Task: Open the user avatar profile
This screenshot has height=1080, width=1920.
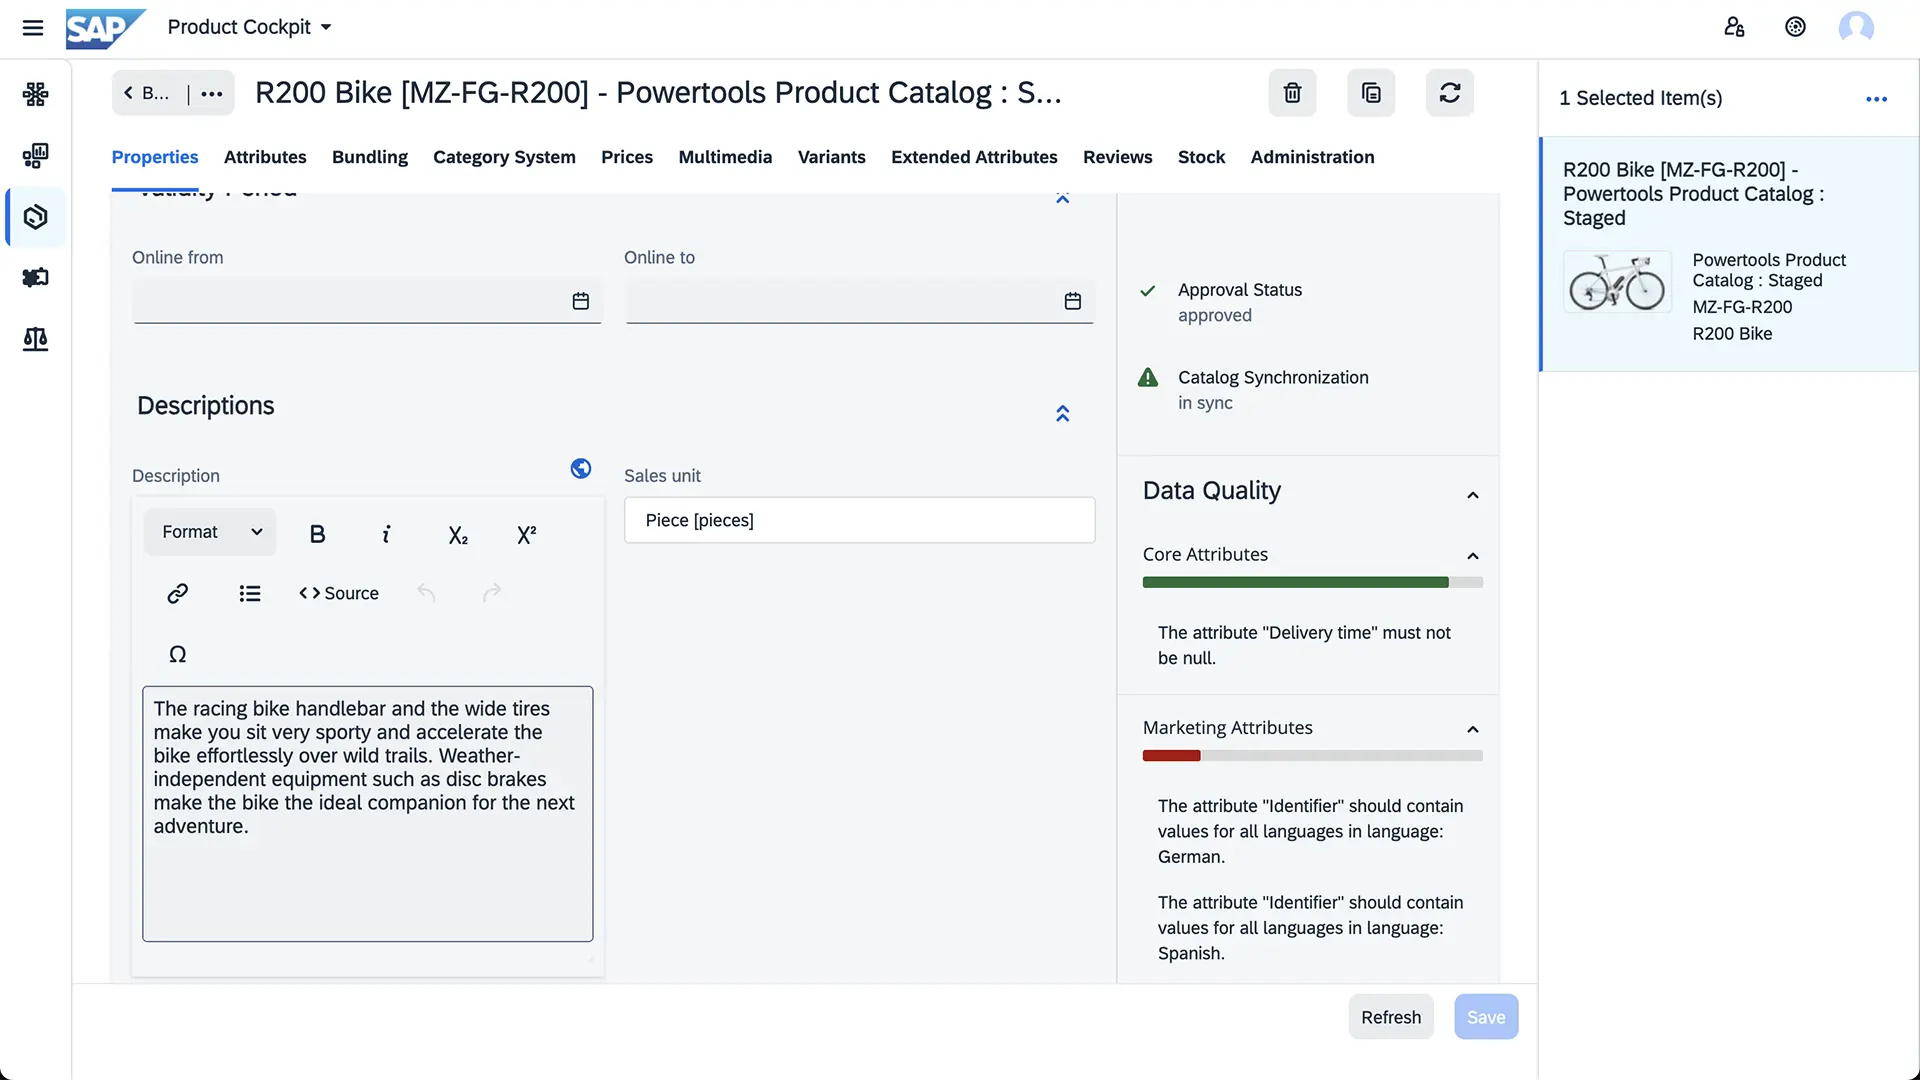Action: click(x=1856, y=27)
